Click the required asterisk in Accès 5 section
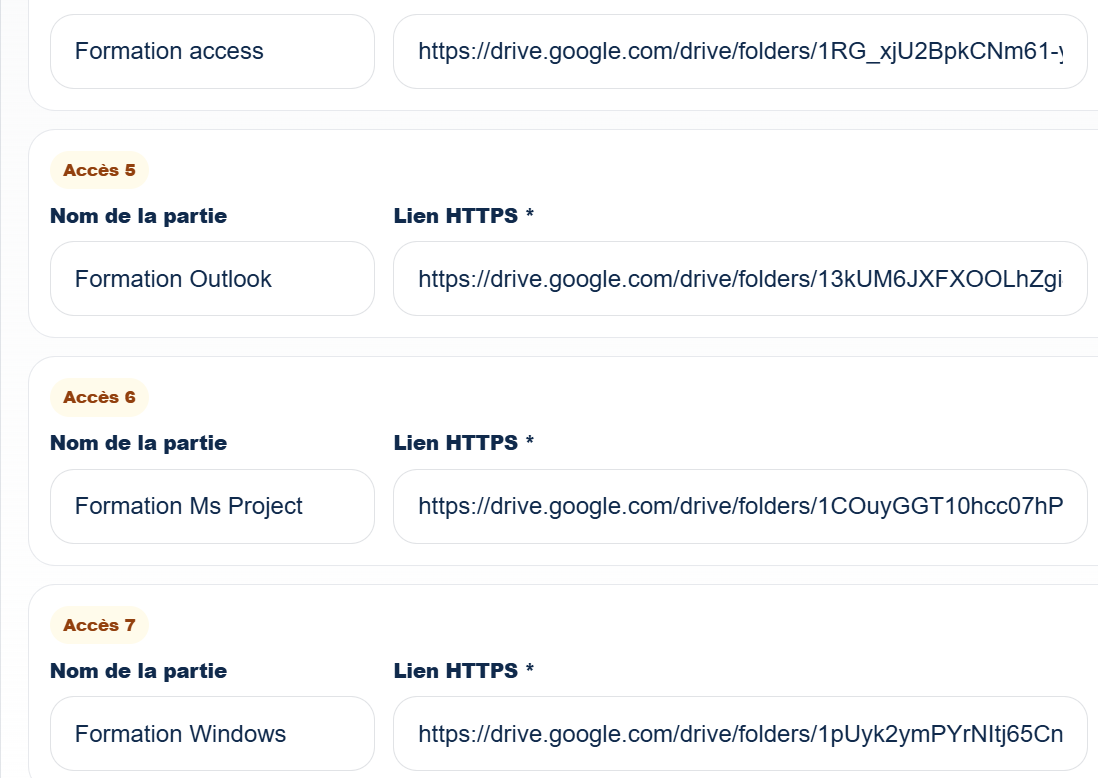 click(530, 213)
